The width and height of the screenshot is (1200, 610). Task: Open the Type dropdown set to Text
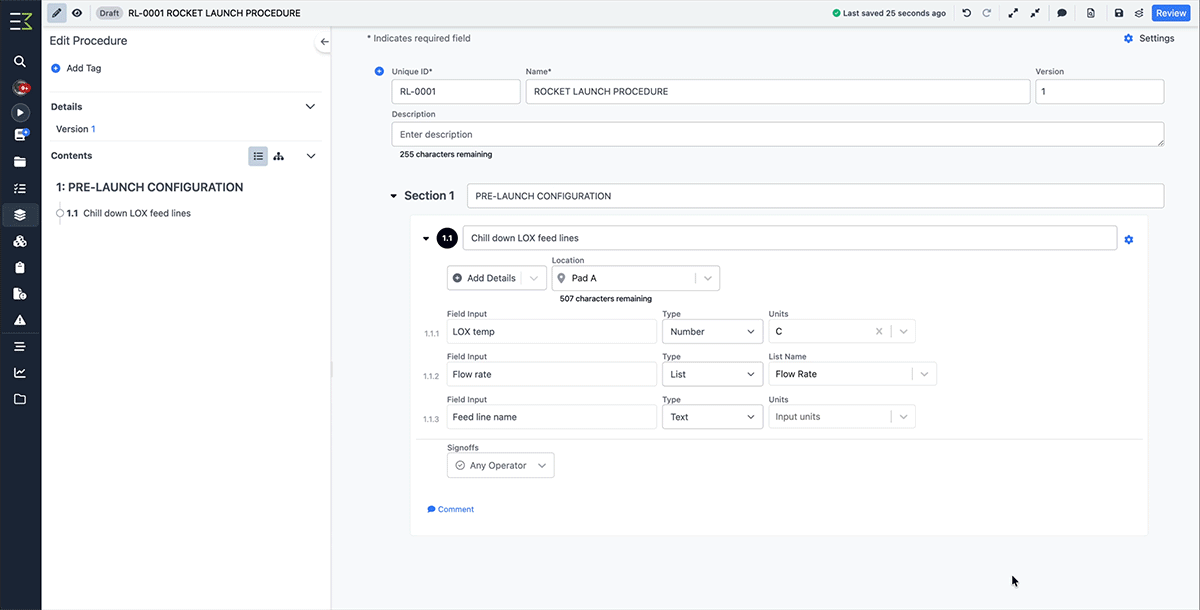click(x=713, y=416)
